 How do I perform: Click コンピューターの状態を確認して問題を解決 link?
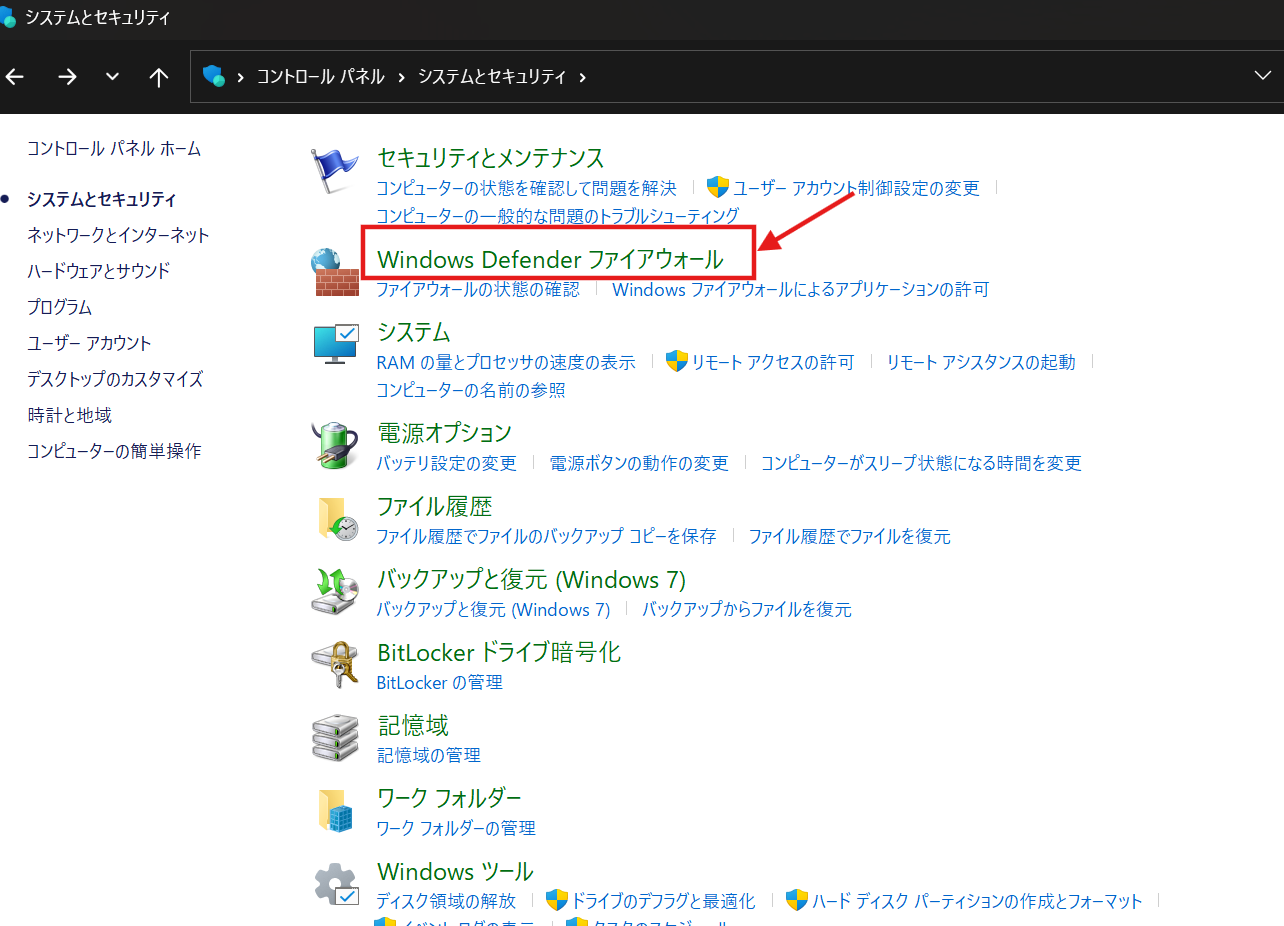[526, 188]
